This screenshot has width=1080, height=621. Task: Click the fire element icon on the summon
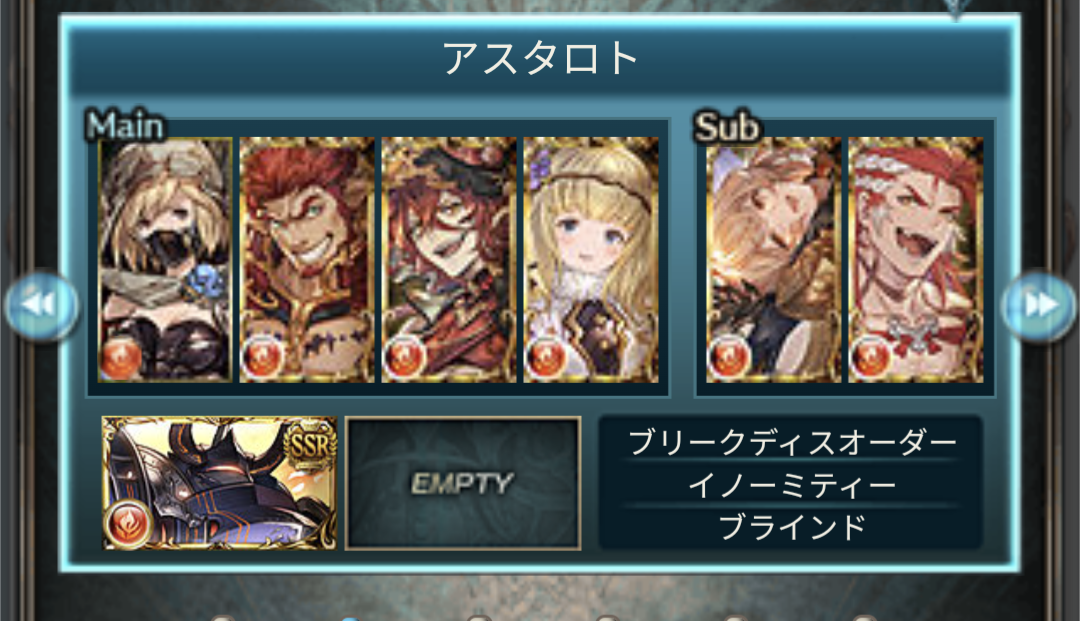tap(129, 523)
